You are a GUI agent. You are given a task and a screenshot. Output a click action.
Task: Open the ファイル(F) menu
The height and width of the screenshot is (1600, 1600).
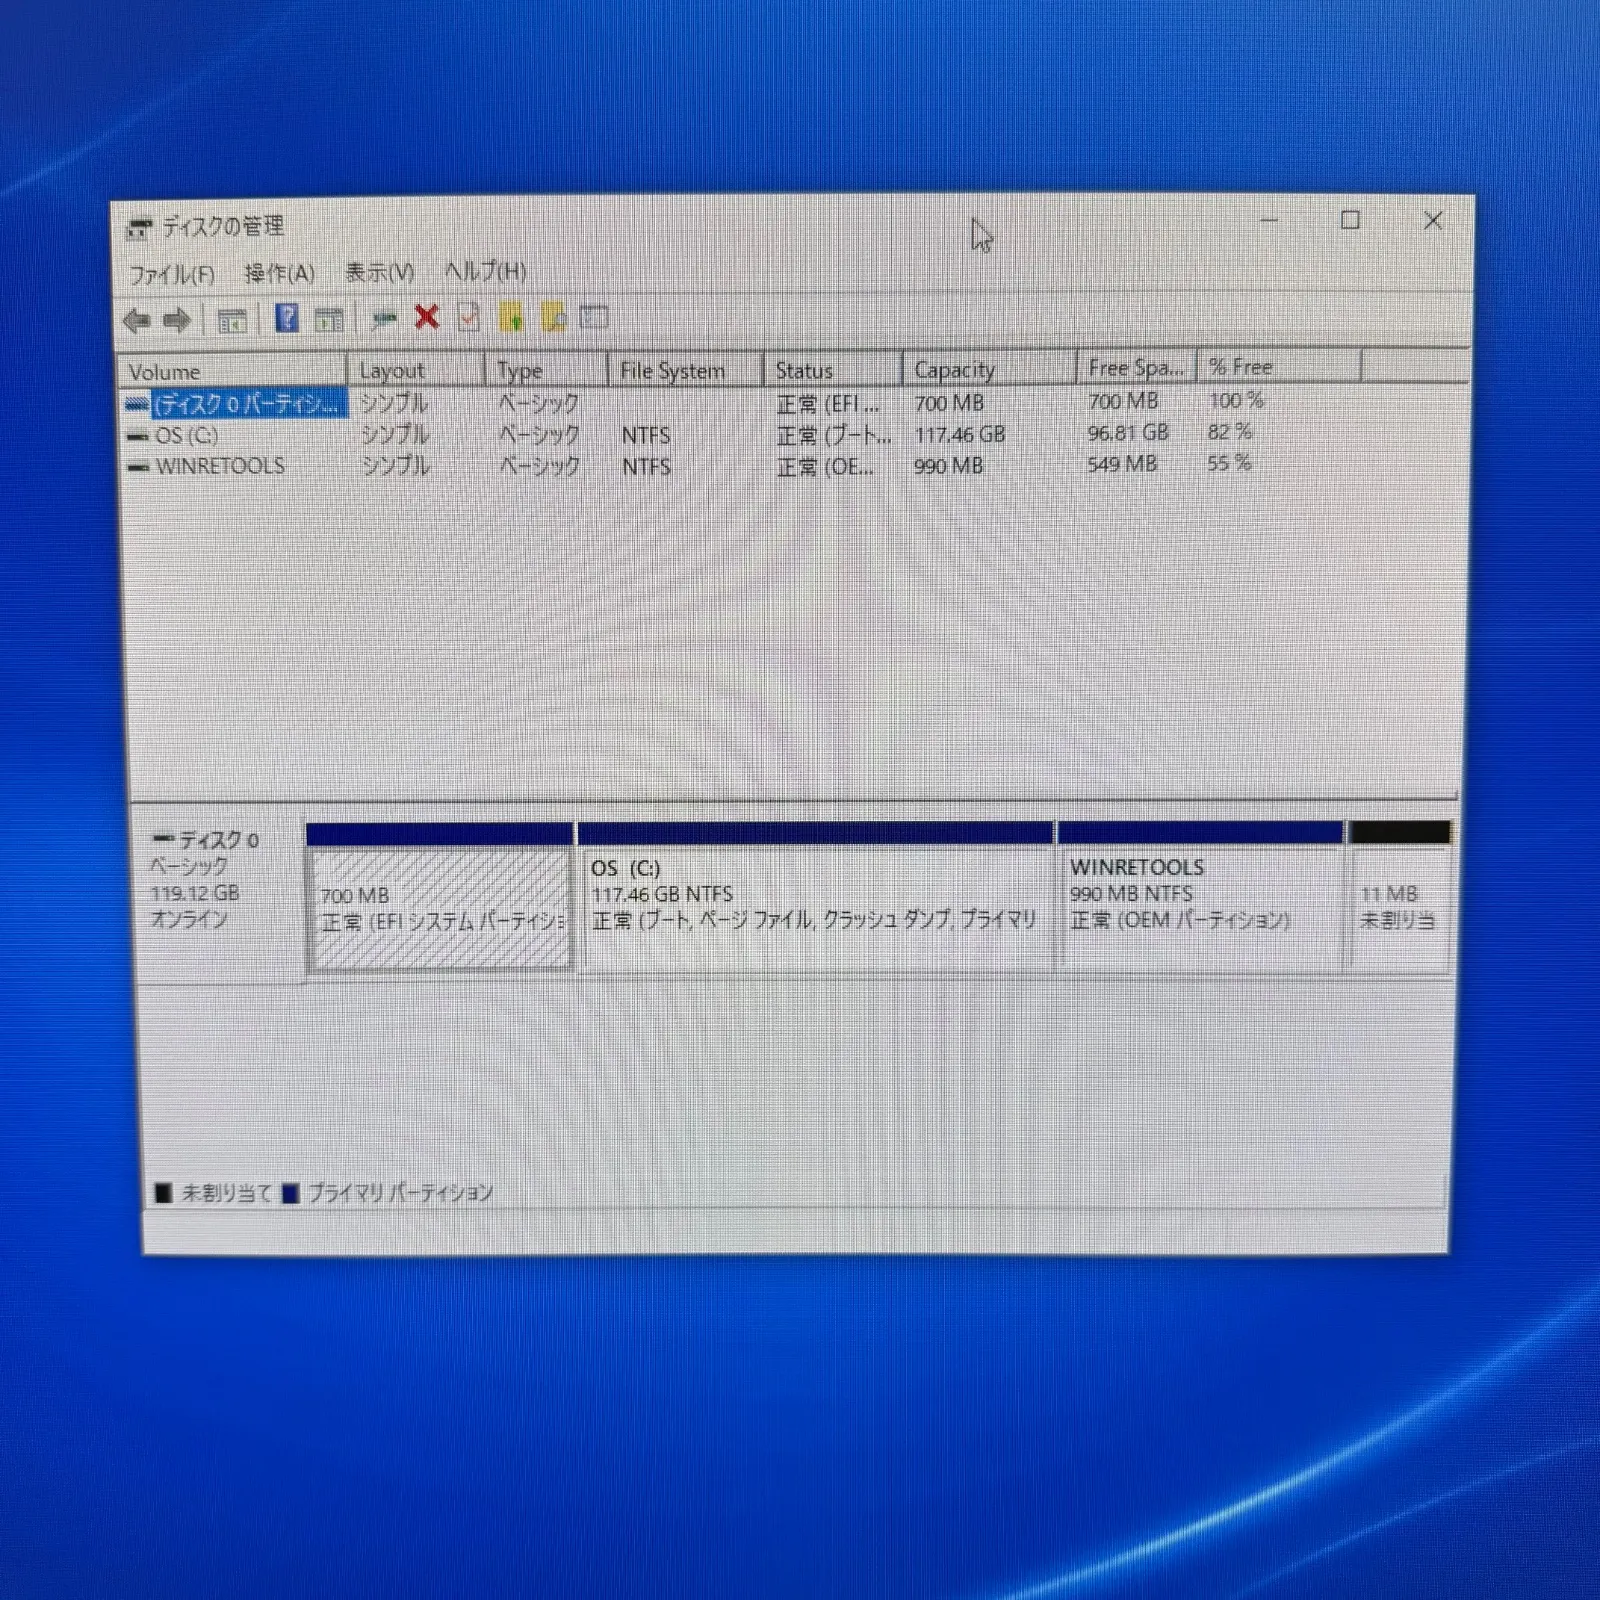171,274
